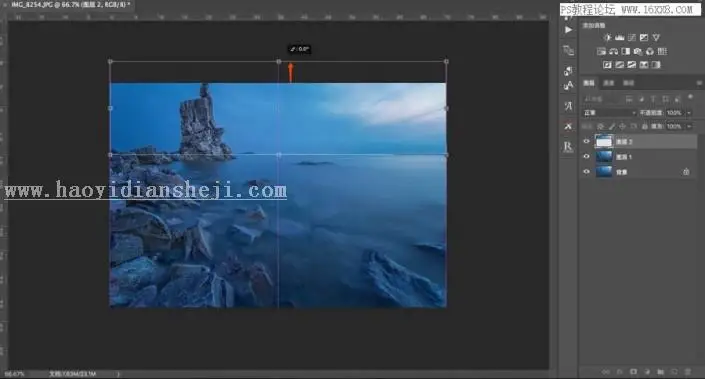
Task: Select the IMG_8254.JPG document tab
Action: tap(71, 4)
